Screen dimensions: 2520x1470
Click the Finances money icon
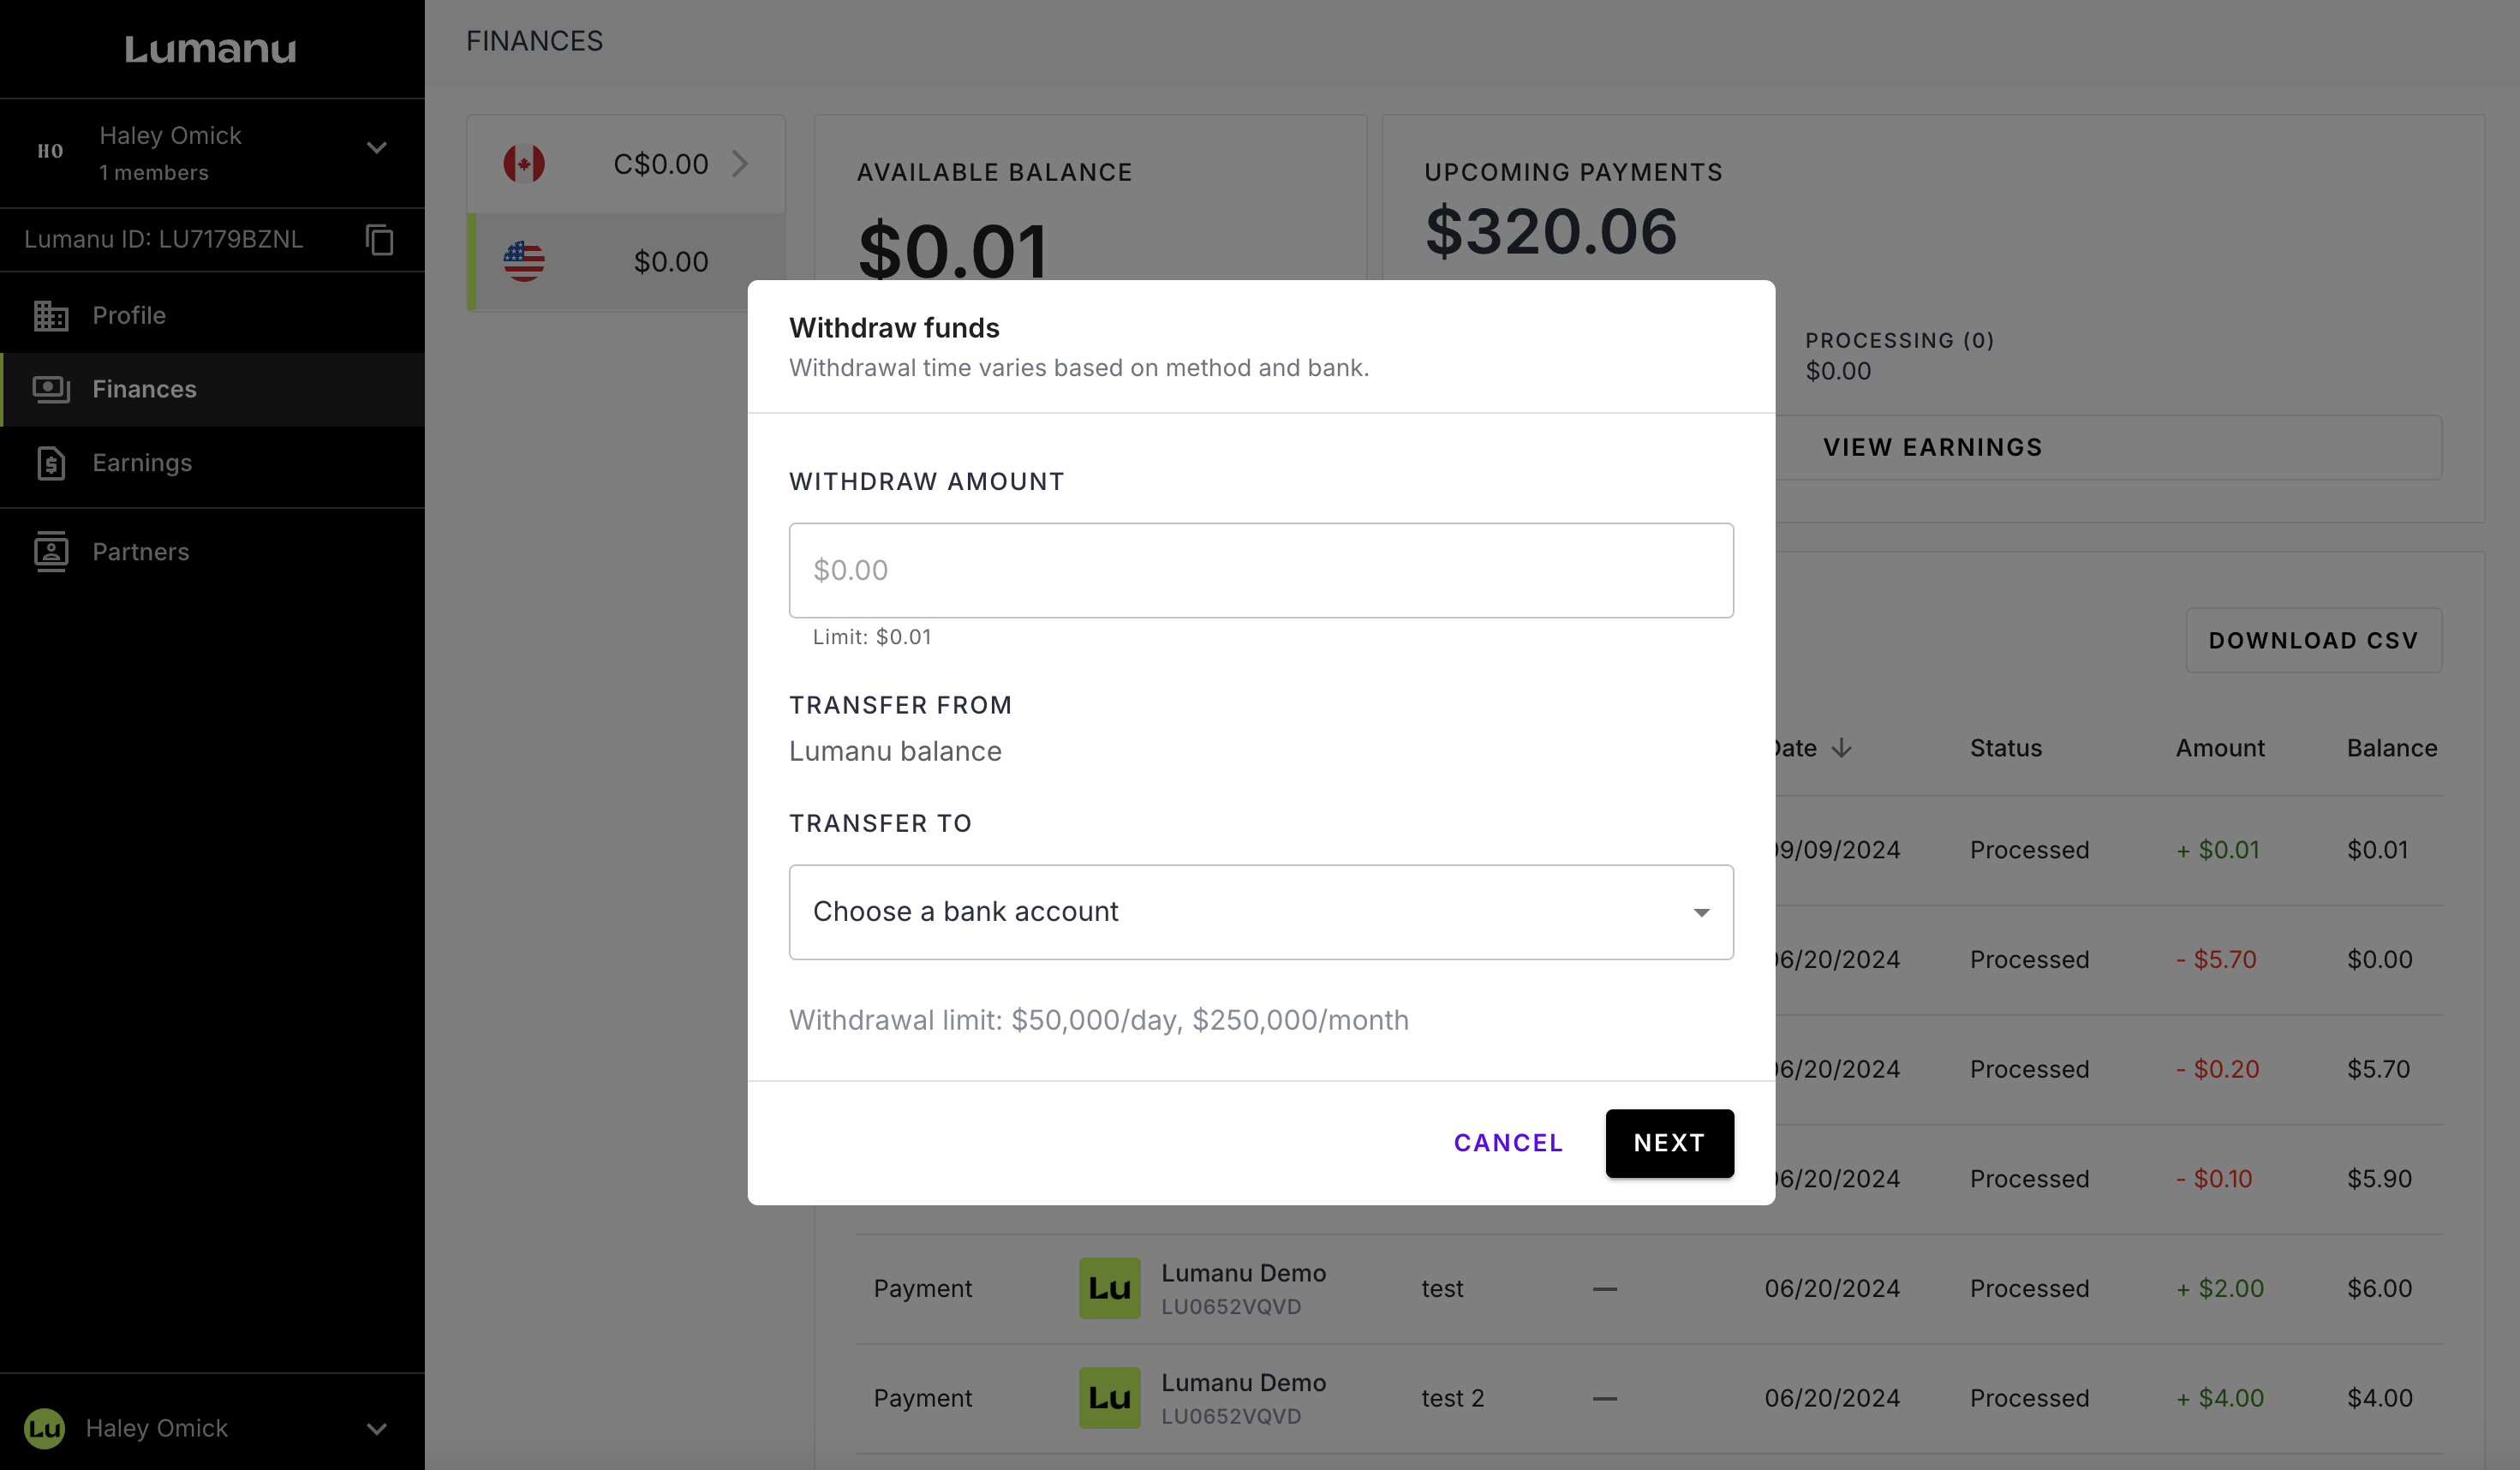tap(51, 389)
